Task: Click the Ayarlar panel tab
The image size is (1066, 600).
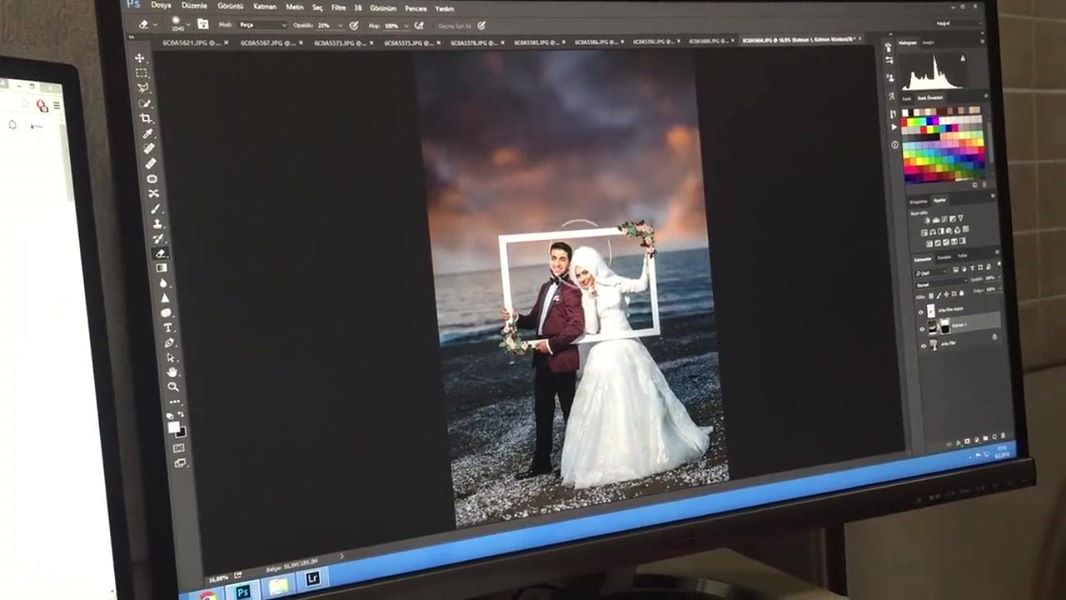Action: pyautogui.click(x=940, y=200)
